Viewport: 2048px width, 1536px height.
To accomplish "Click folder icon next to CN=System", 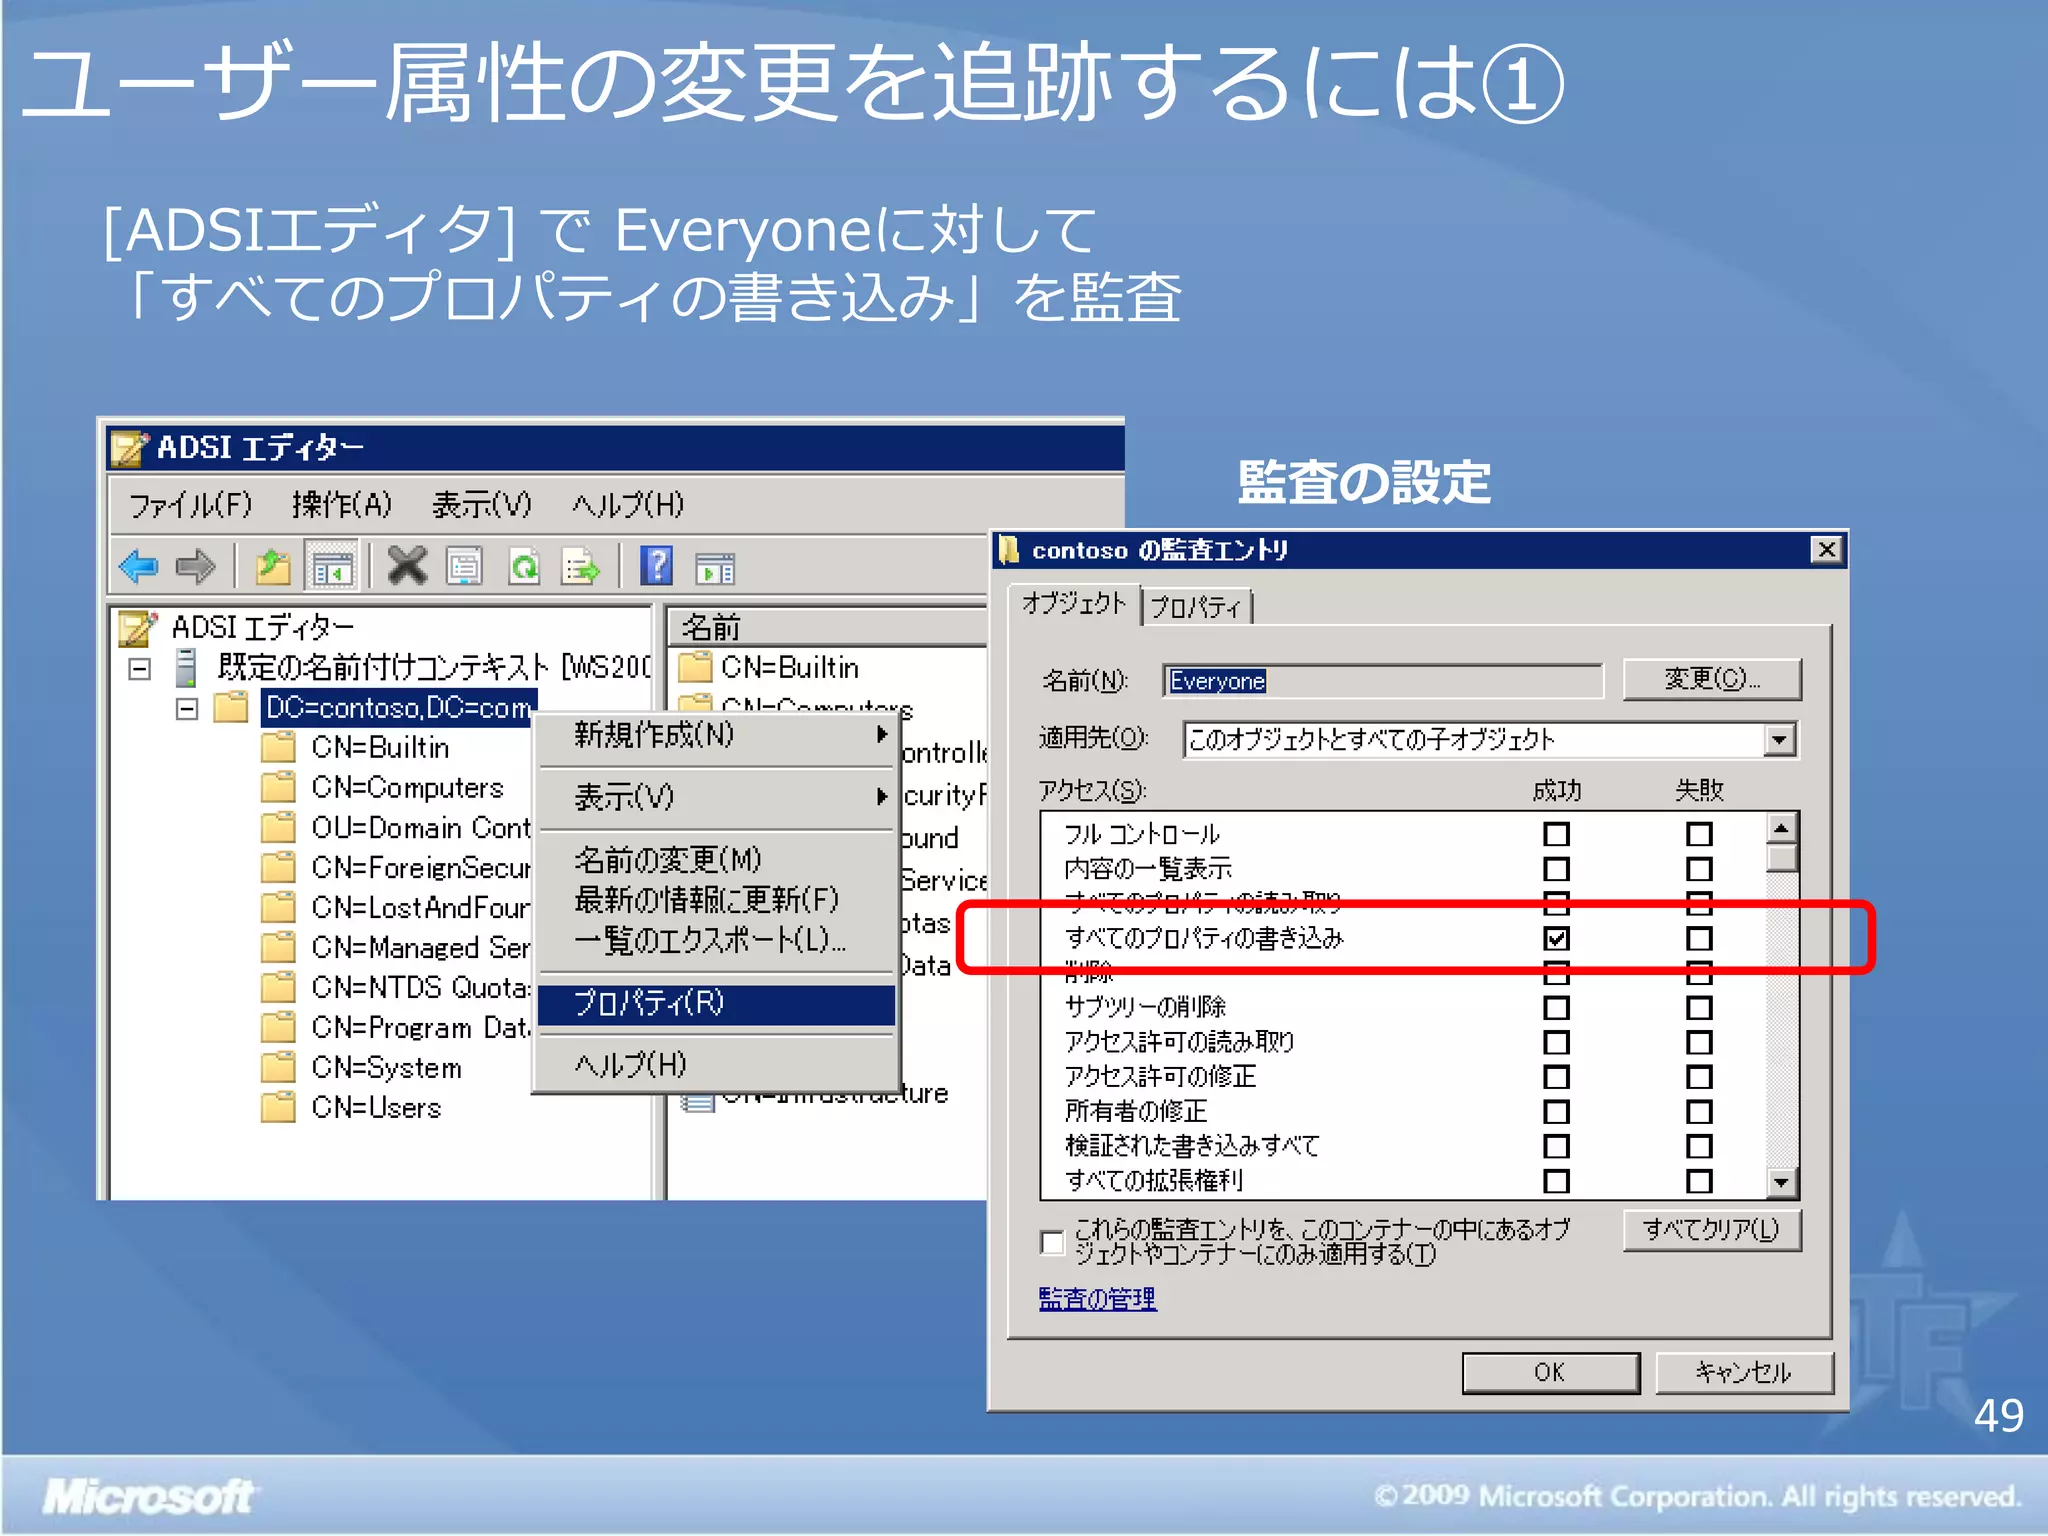I will 279,1068.
